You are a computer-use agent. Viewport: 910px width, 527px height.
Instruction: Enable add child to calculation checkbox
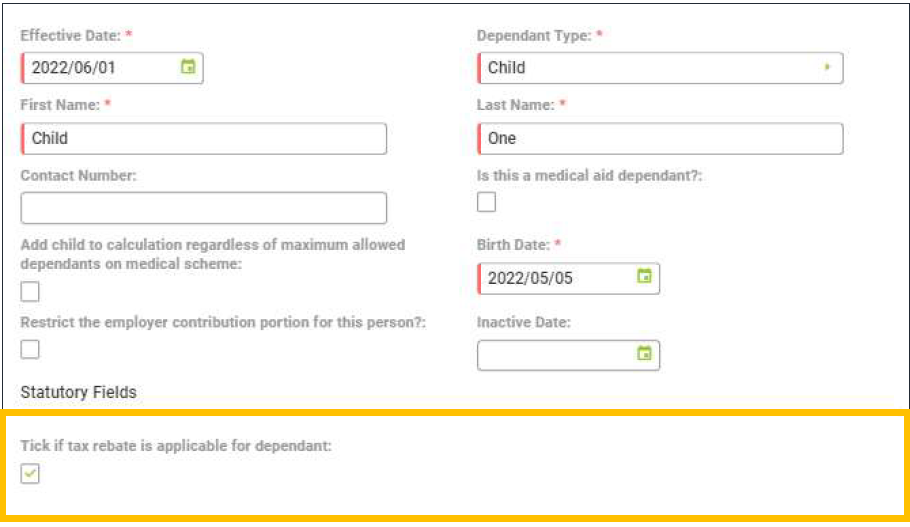(31, 291)
